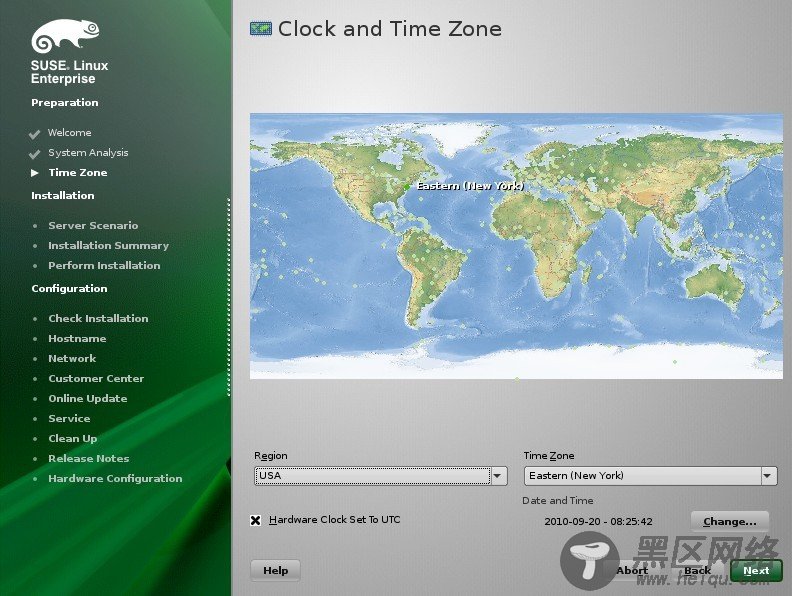
Task: Click the Back button
Action: tap(697, 570)
